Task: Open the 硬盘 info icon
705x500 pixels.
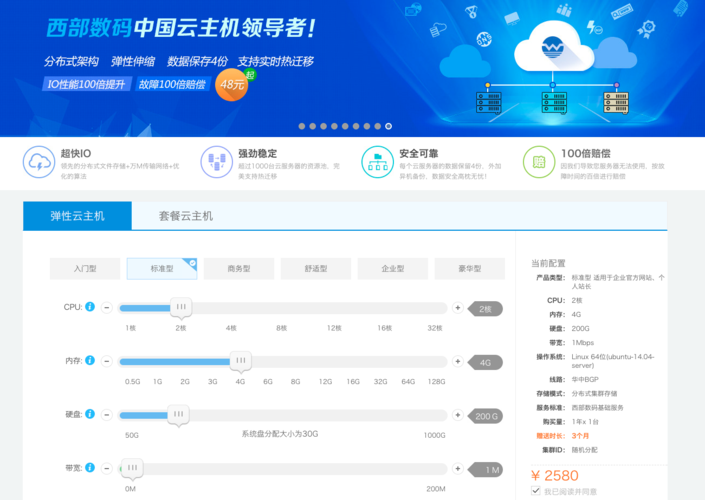Action: pos(90,414)
